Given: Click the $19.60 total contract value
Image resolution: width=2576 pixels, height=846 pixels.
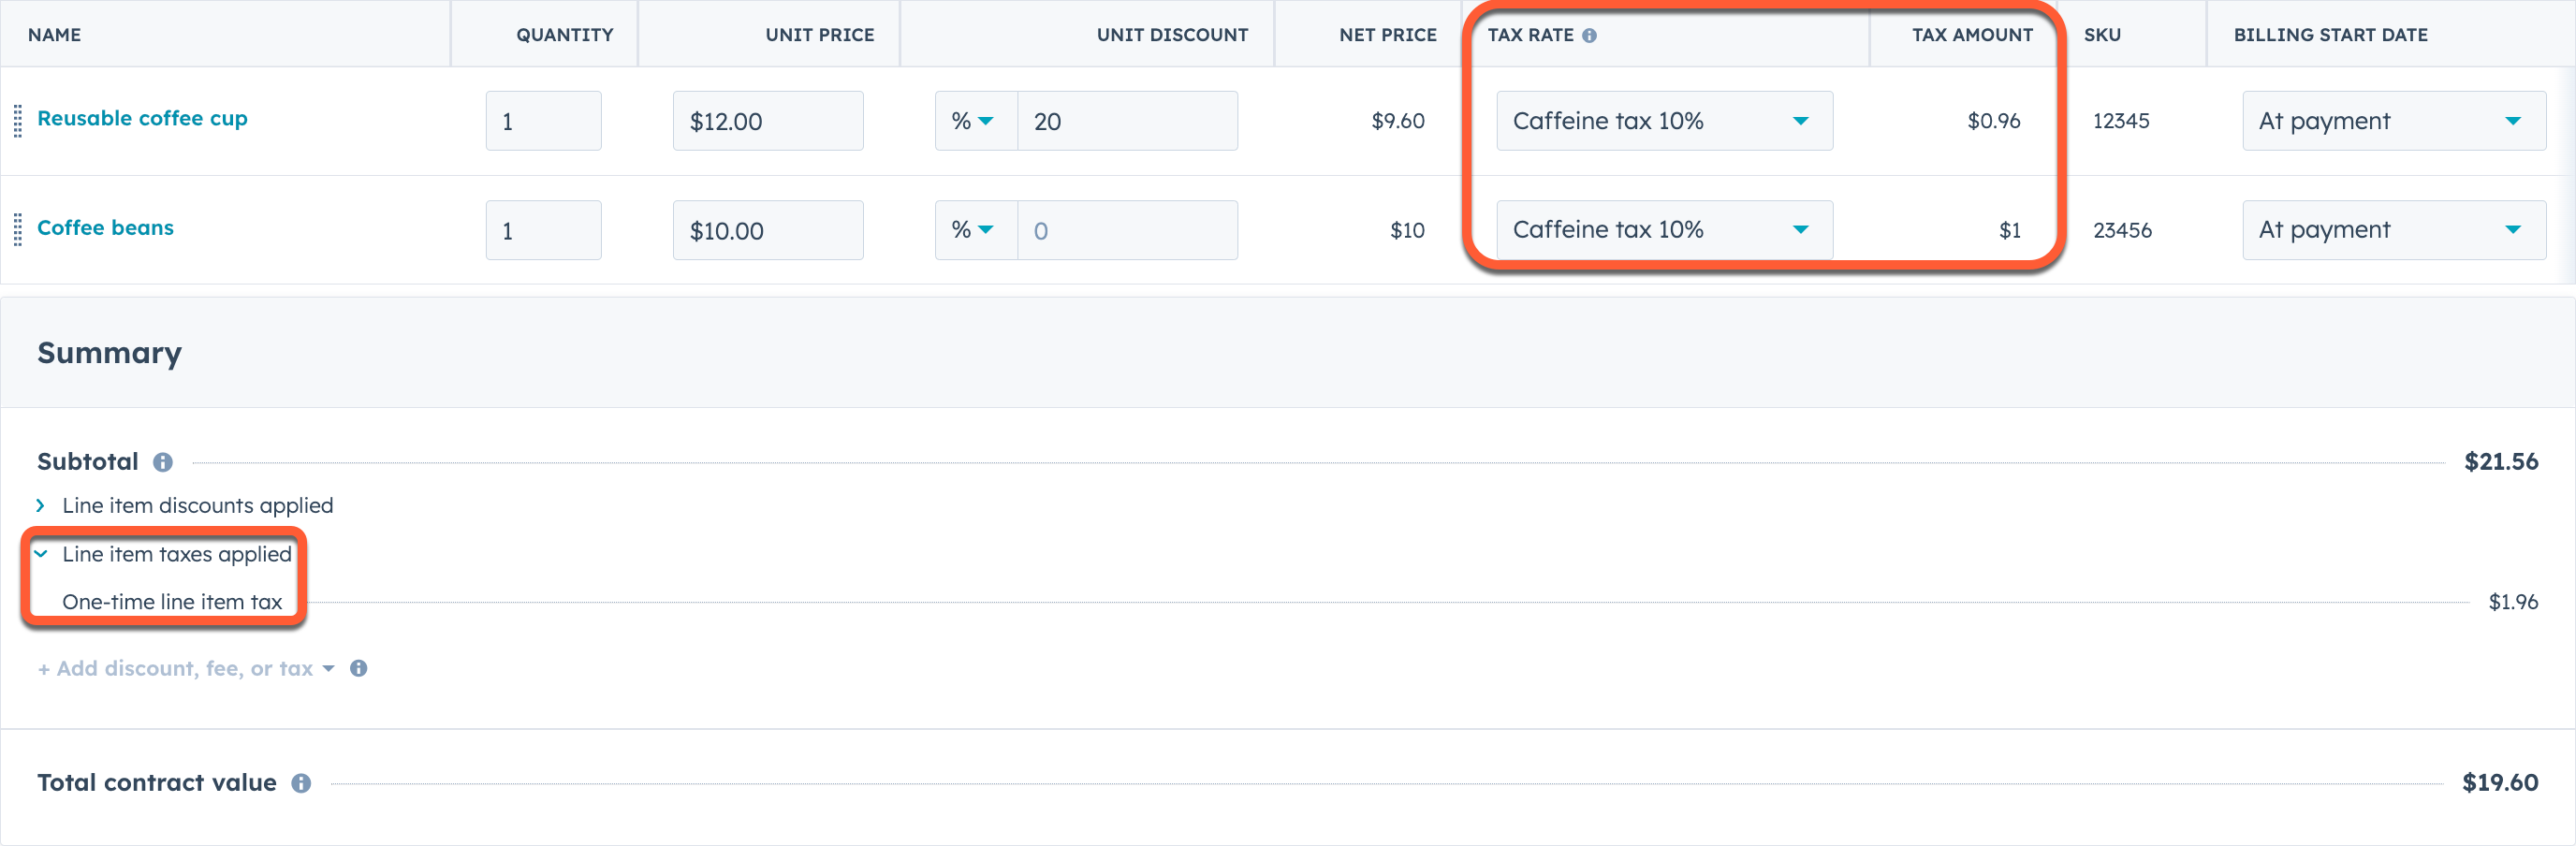Looking at the screenshot, I should click(x=2499, y=783).
